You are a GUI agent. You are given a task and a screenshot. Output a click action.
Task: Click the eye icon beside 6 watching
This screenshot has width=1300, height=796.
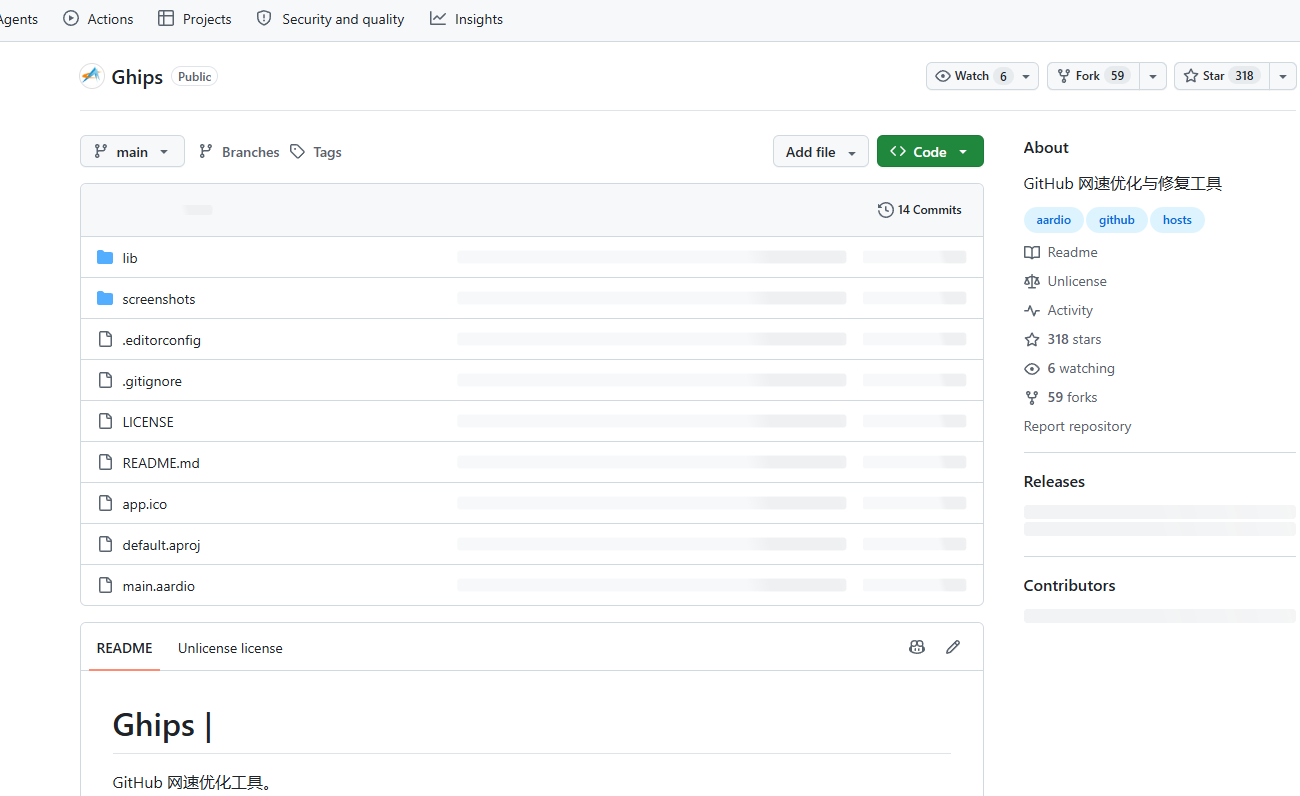[x=1032, y=369]
